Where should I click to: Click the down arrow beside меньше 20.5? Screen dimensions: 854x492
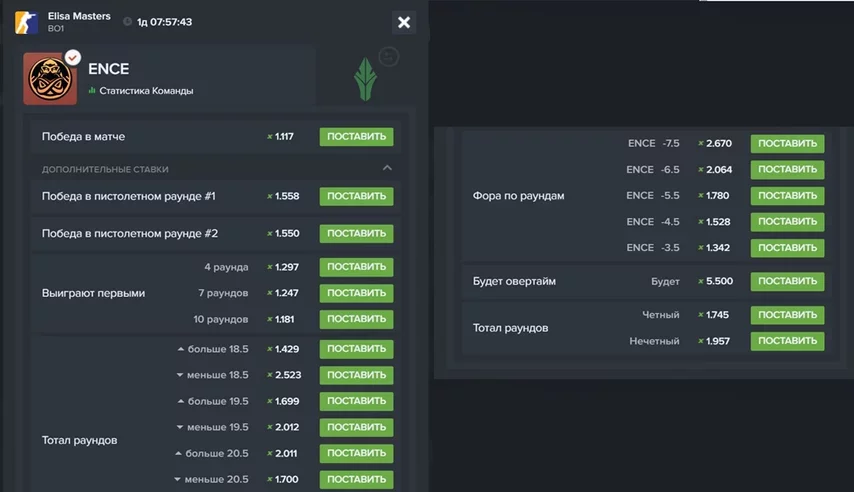[x=177, y=479]
